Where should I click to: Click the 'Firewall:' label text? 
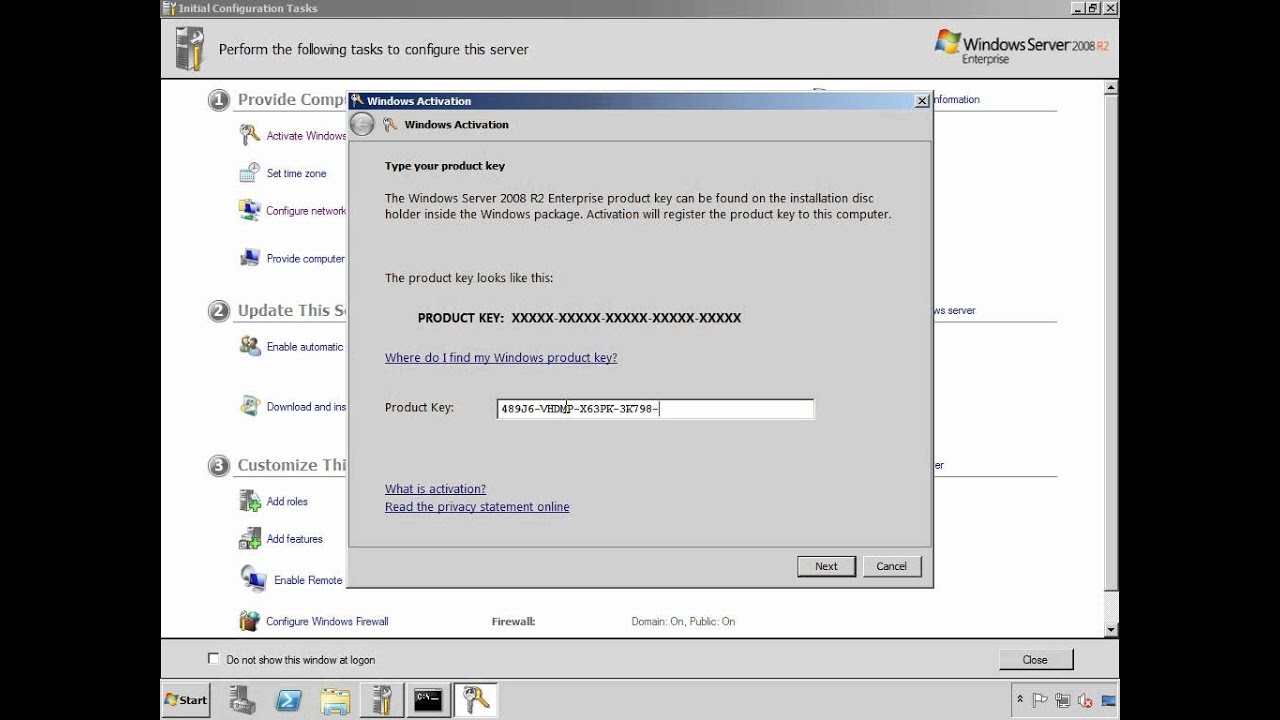pyautogui.click(x=513, y=621)
